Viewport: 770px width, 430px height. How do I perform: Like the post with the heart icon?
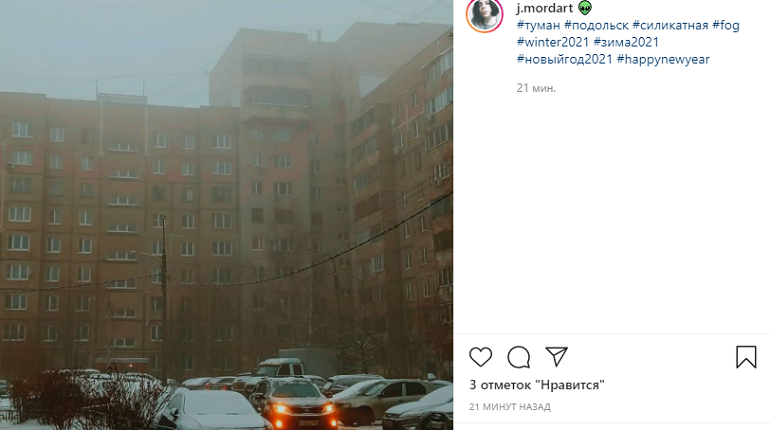tap(480, 357)
